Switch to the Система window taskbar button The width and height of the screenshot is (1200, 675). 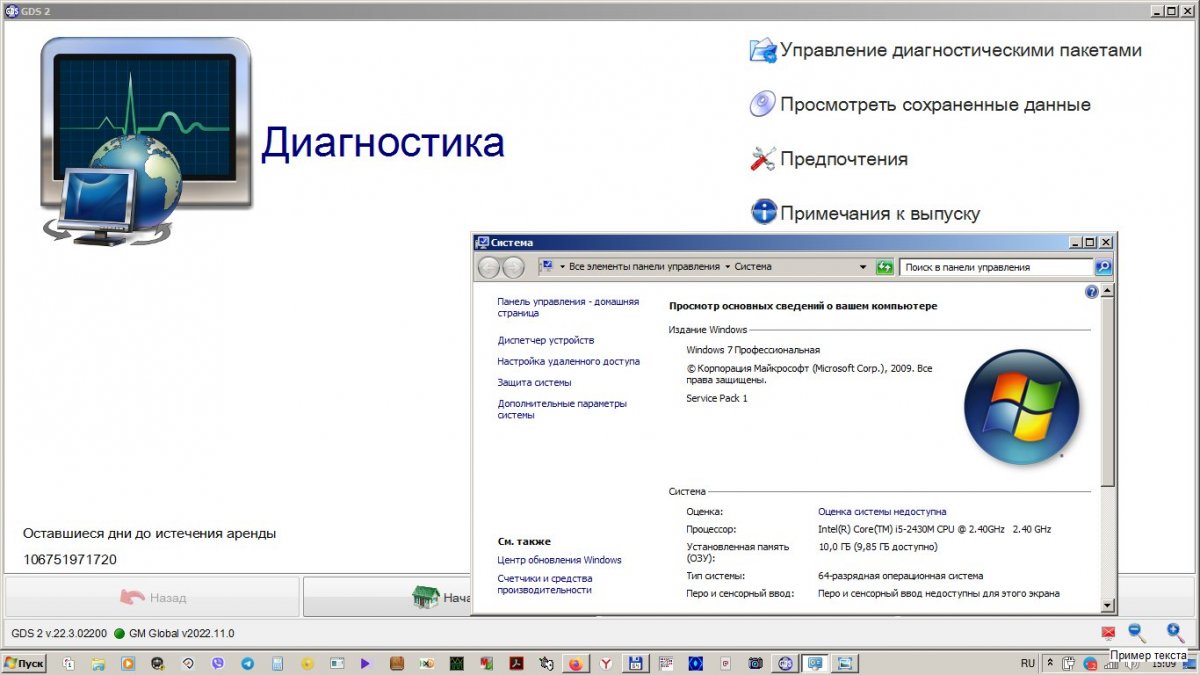click(x=816, y=663)
